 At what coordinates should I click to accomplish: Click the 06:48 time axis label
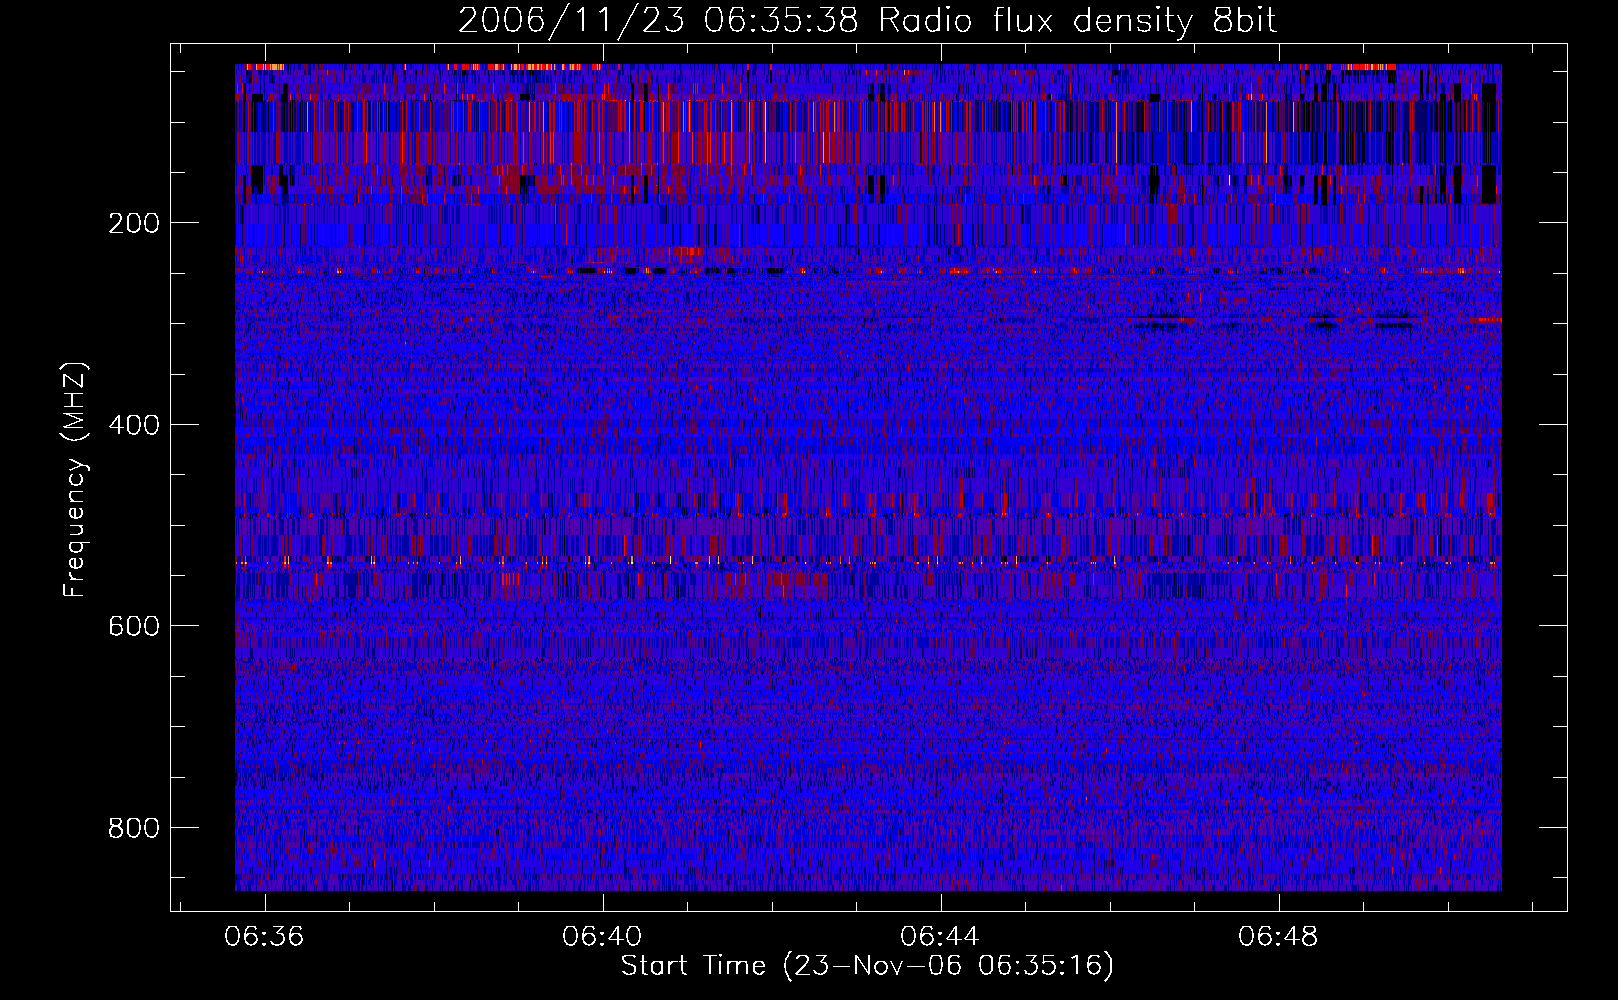tap(1279, 937)
